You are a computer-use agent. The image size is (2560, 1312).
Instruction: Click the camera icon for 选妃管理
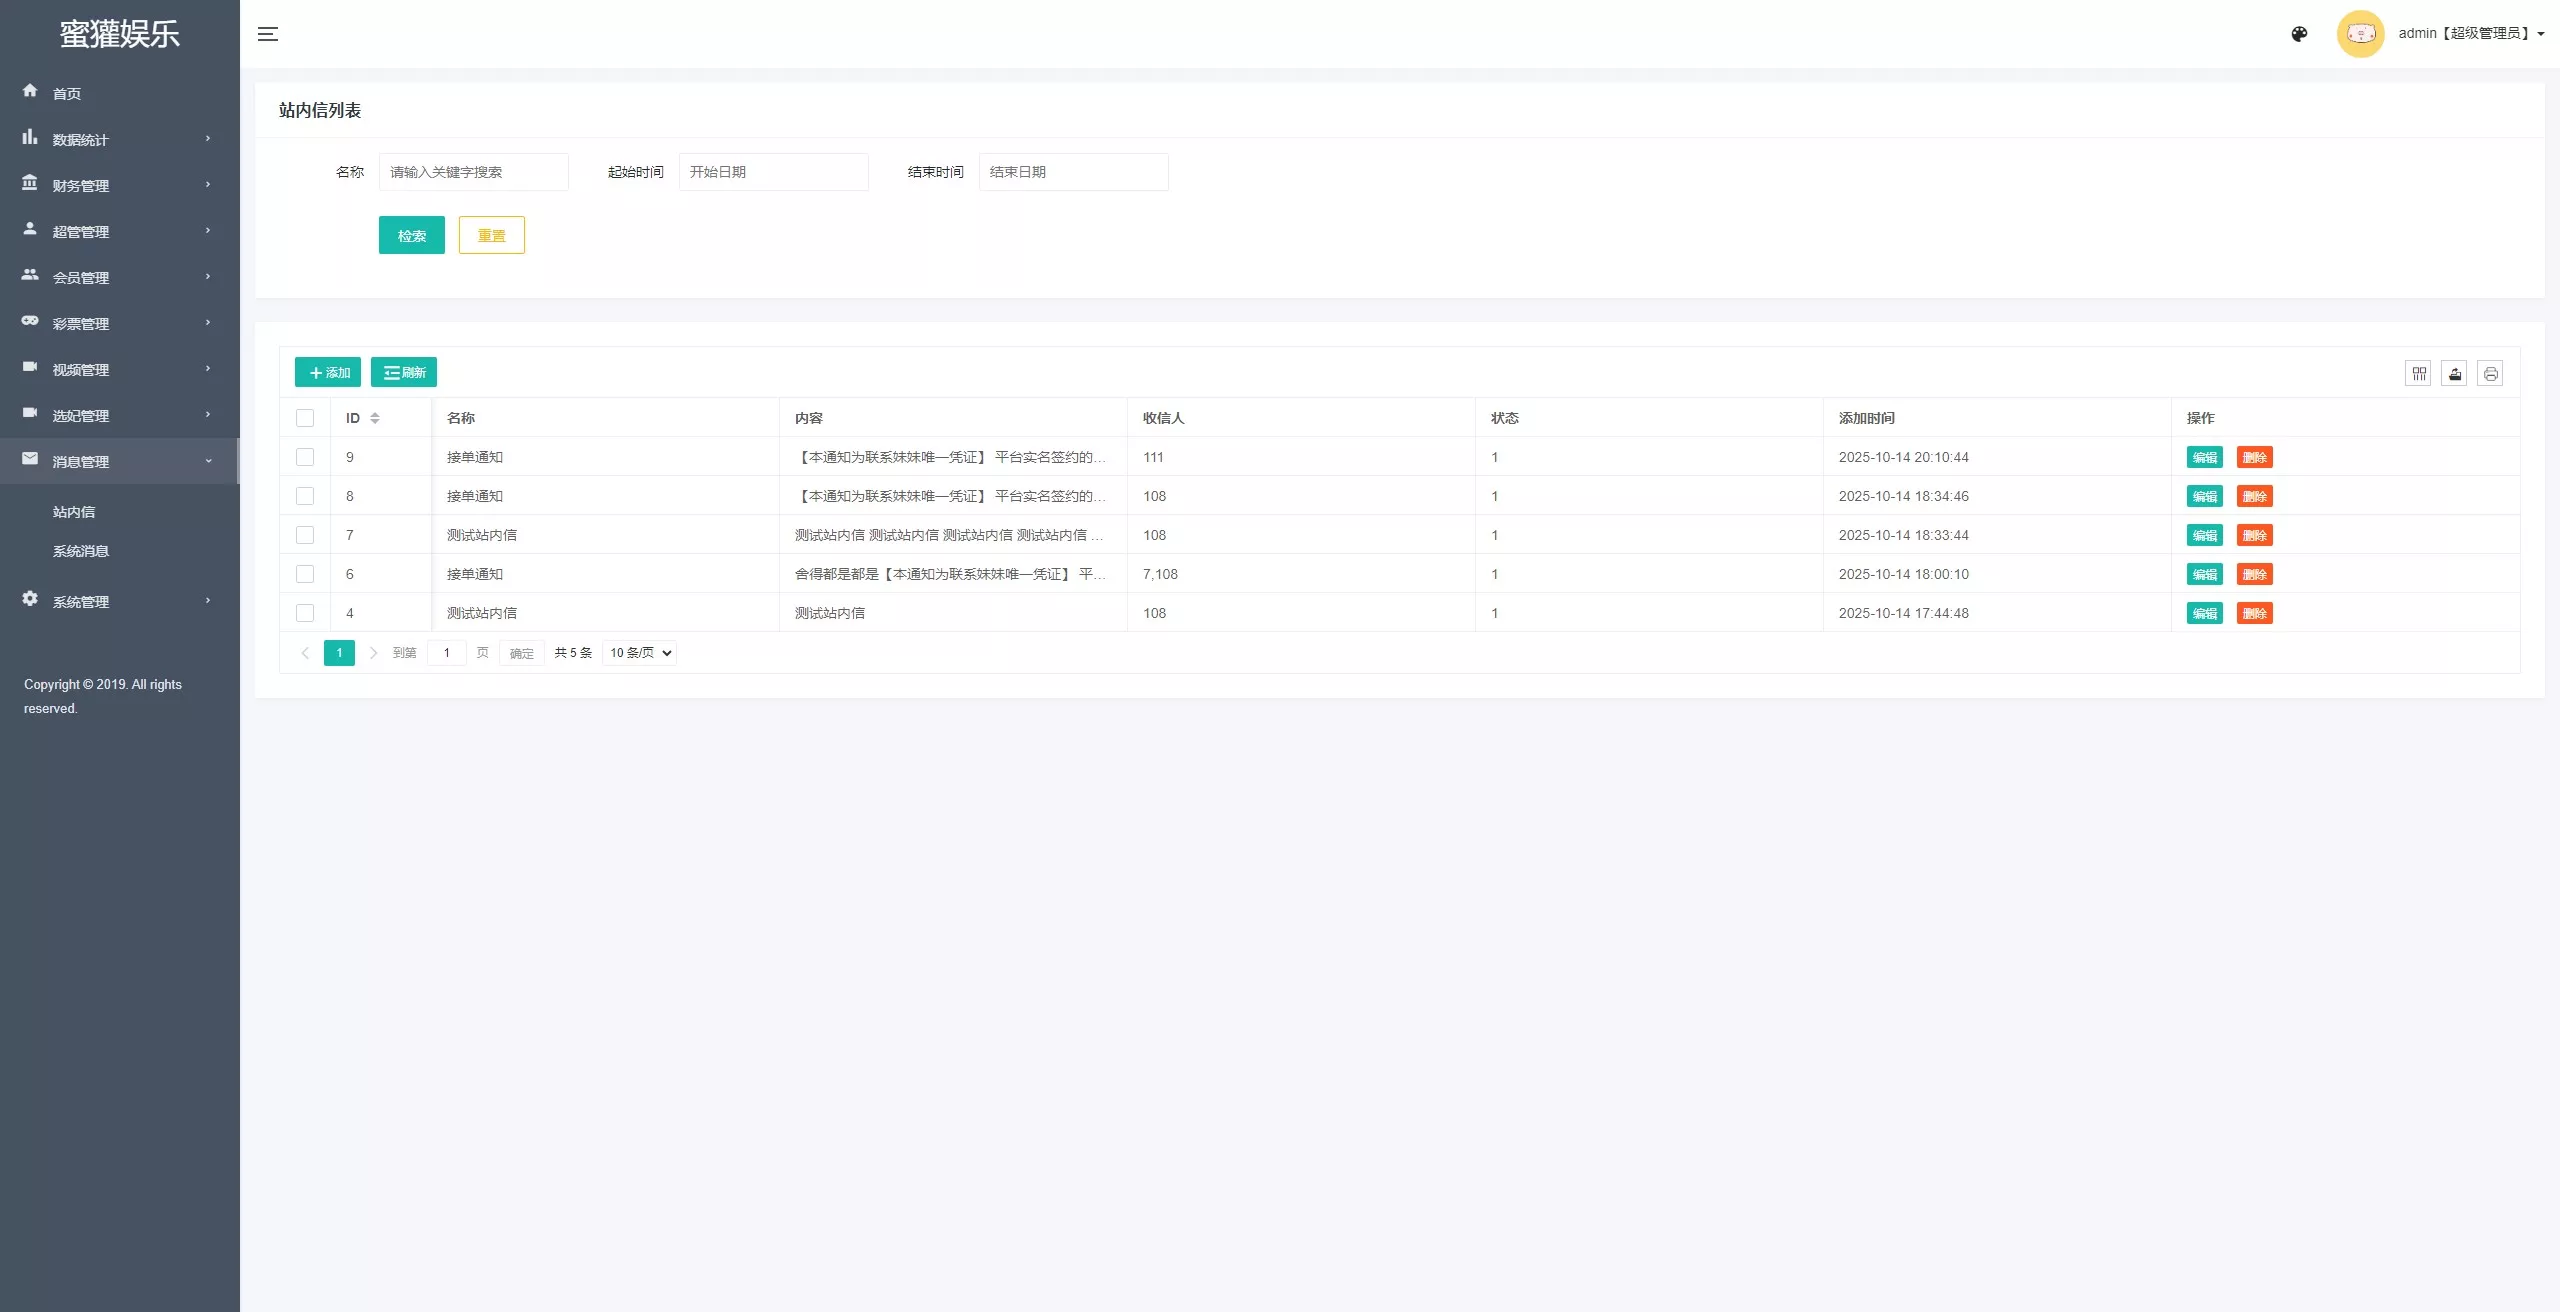[x=30, y=413]
